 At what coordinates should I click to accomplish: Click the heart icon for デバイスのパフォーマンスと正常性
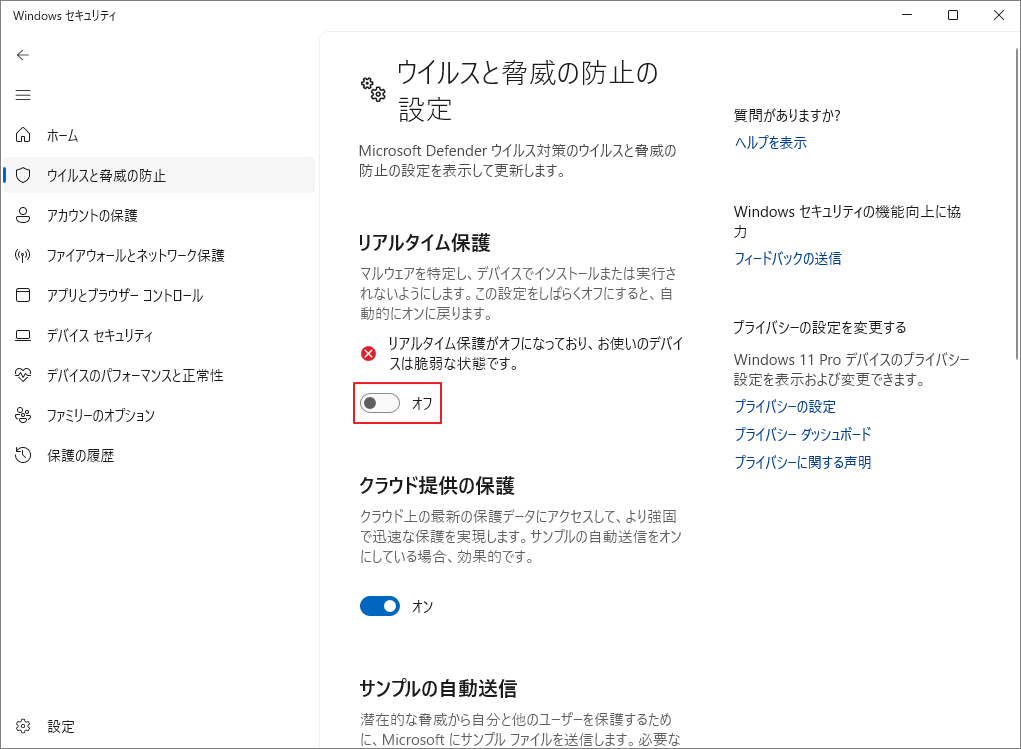click(x=22, y=375)
